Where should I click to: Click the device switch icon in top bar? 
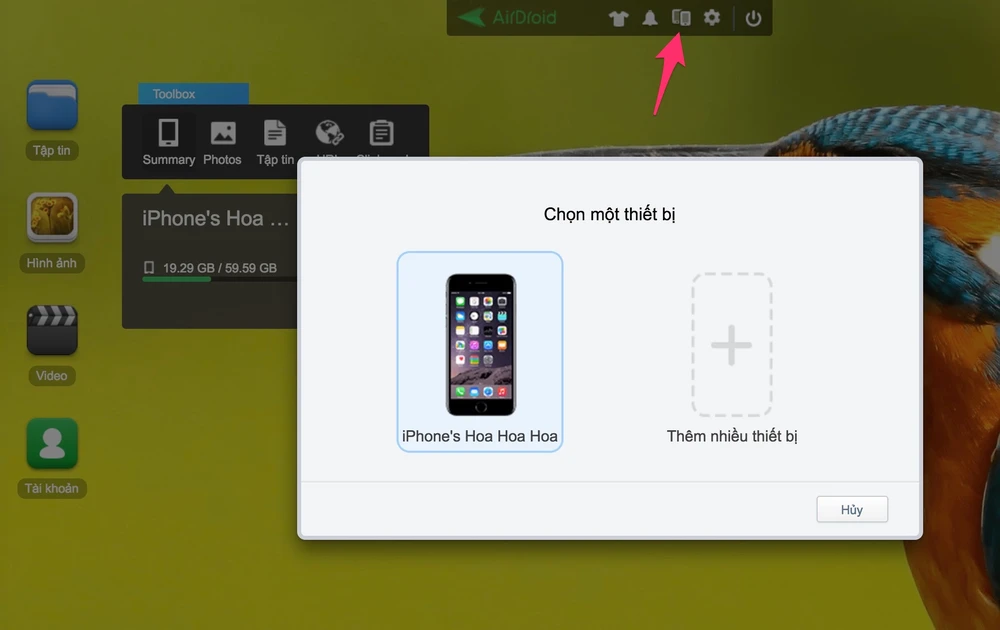[x=681, y=18]
